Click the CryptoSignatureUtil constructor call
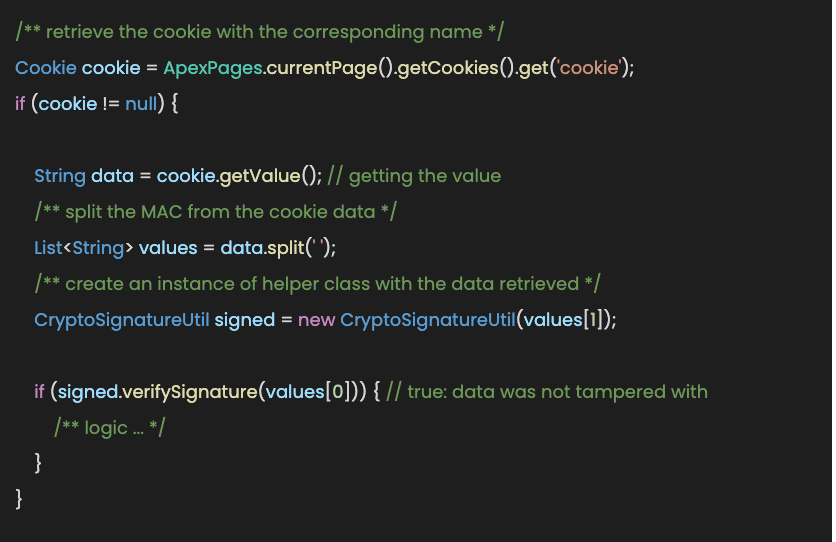Screen dimensions: 836x542 pyautogui.click(x=428, y=320)
